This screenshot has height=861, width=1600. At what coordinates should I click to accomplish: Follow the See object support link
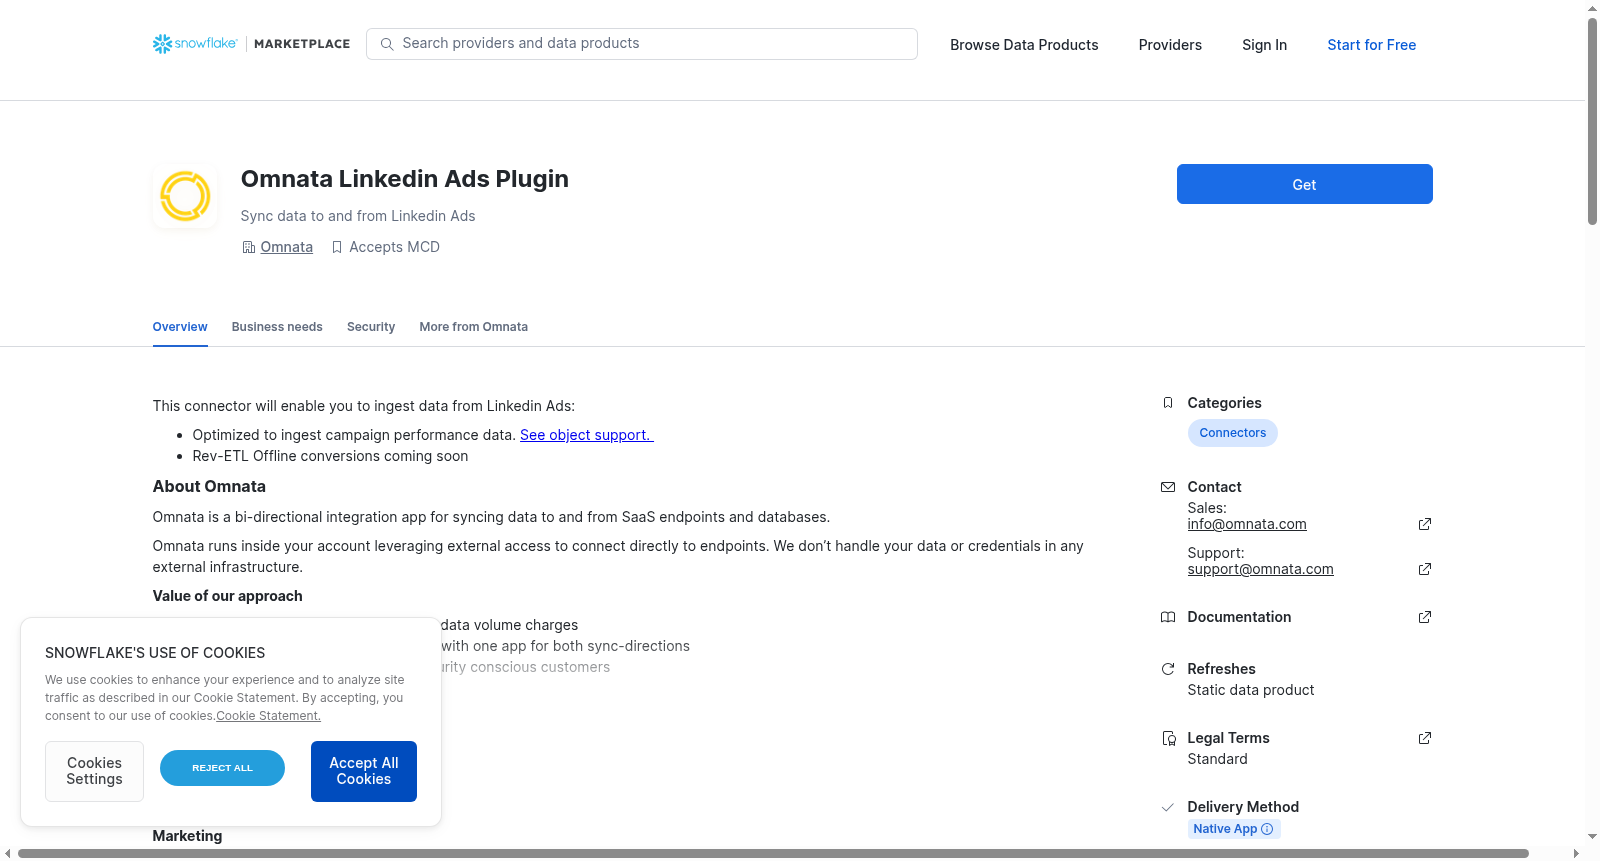pos(587,435)
